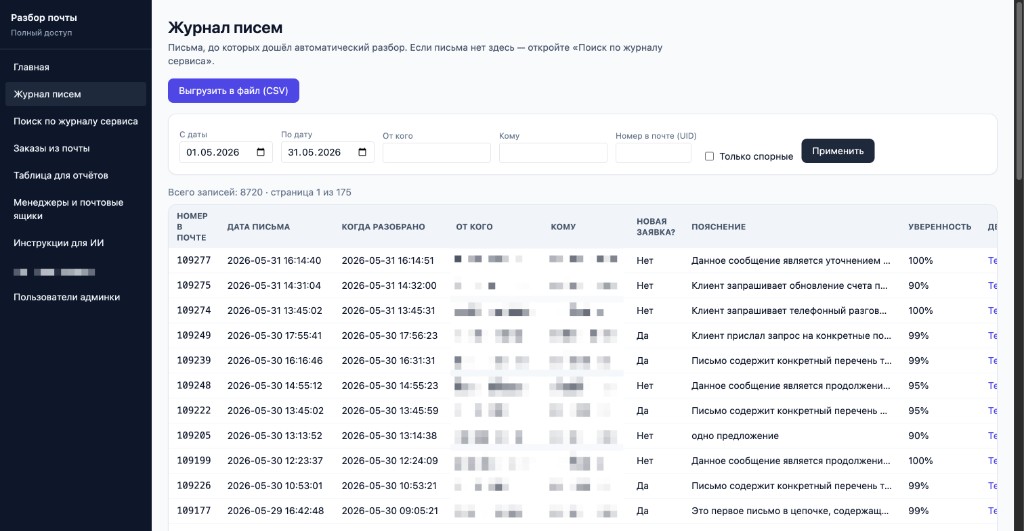
Task: Select the table row for letter 109277
Action: point(583,260)
